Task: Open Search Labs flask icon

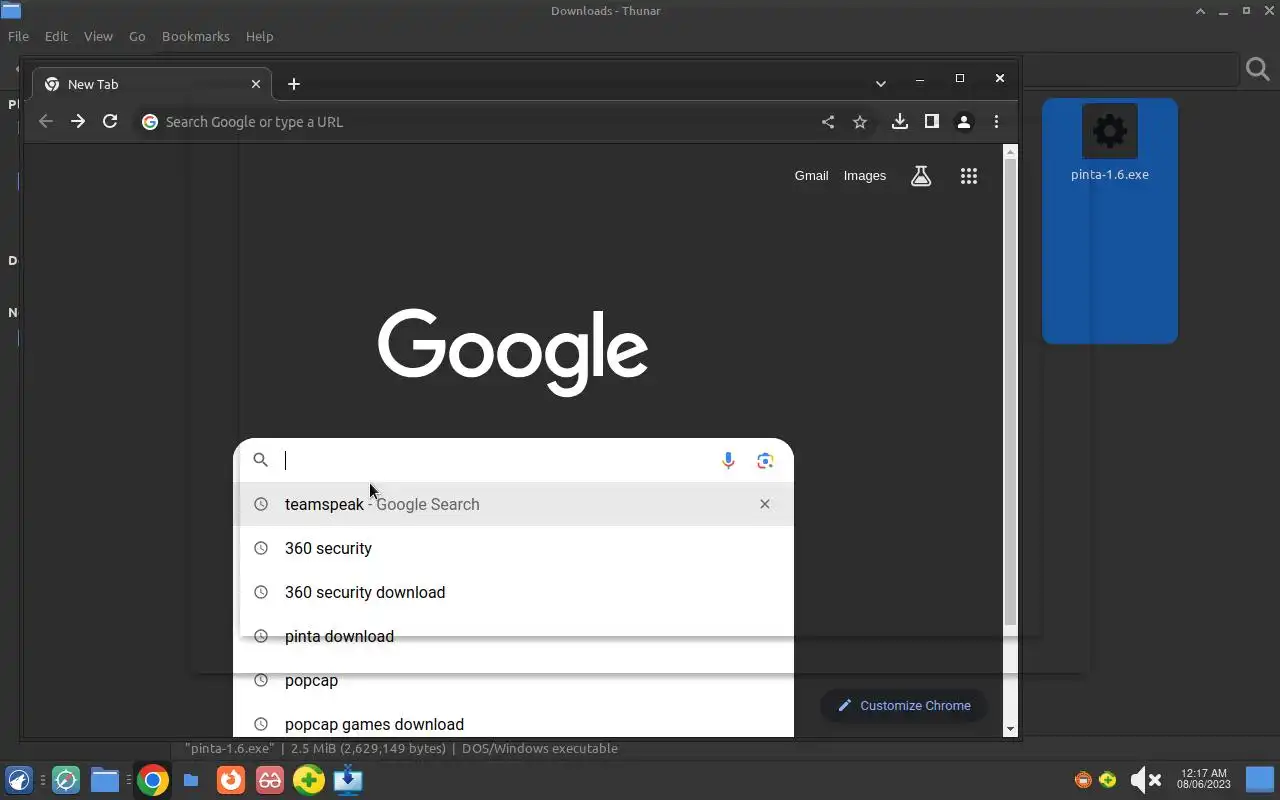Action: (921, 176)
